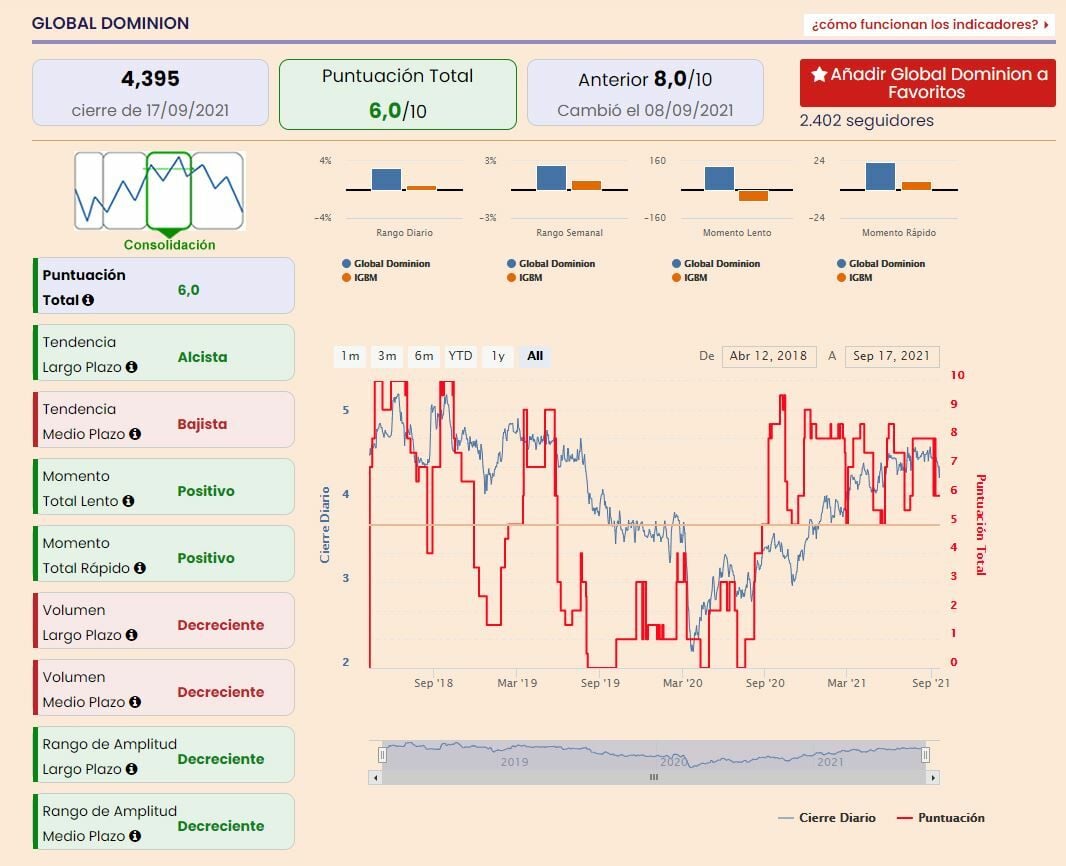Click the 'Bajista' trend value
This screenshot has height=866, width=1066.
coord(203,424)
